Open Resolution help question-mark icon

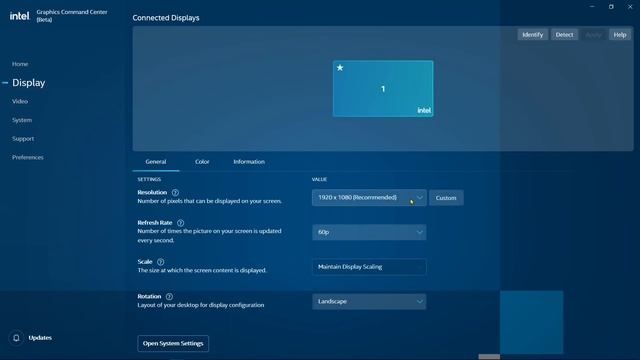tap(175, 193)
